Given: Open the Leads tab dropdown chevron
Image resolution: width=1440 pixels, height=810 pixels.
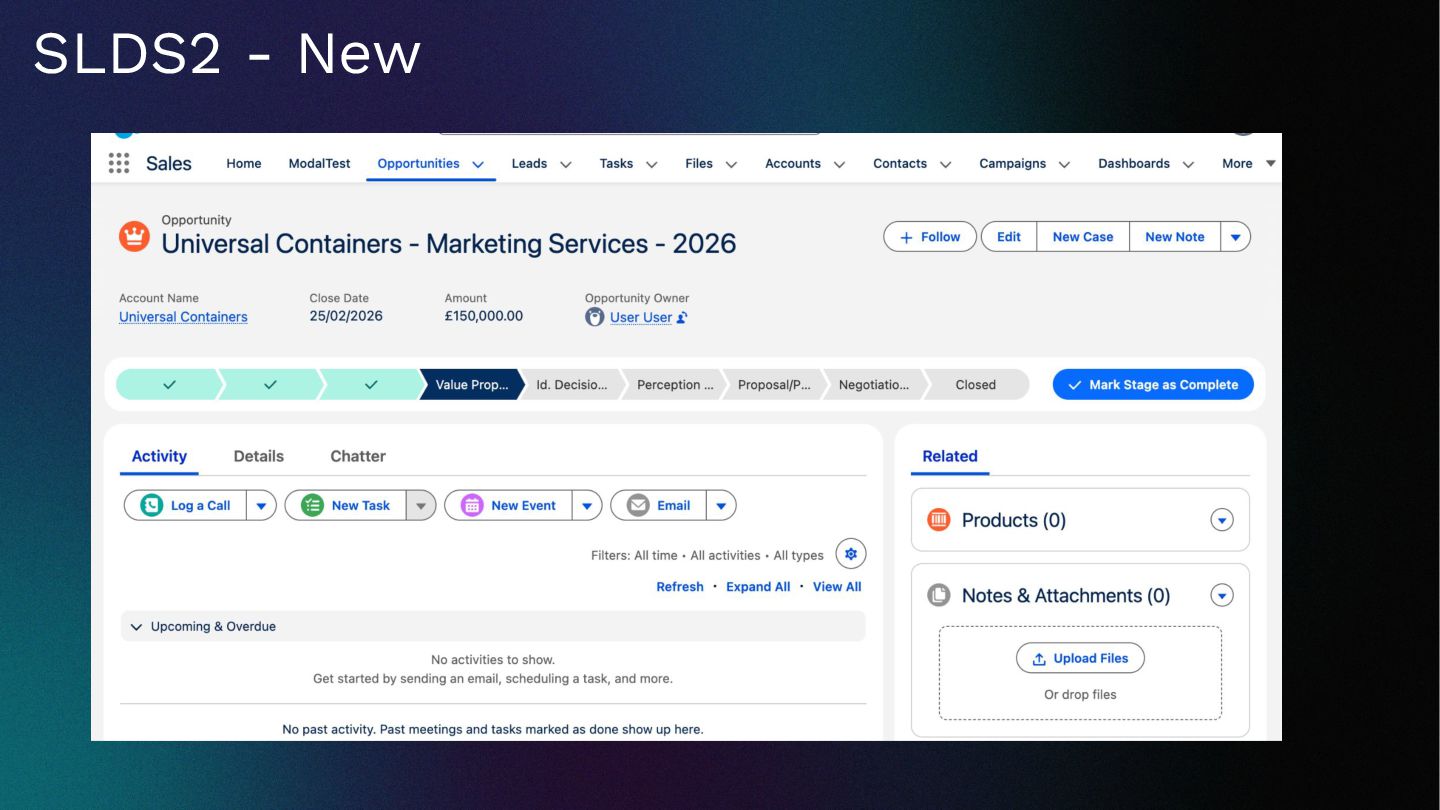Looking at the screenshot, I should pos(565,164).
